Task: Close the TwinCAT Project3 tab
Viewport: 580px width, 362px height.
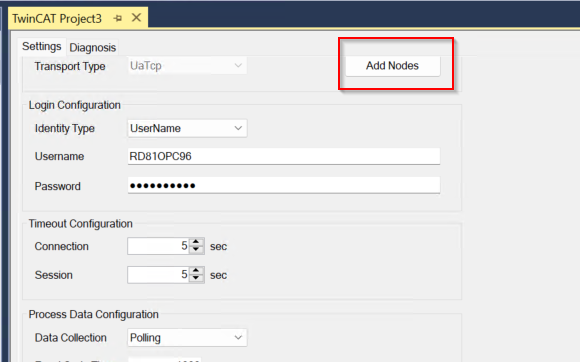Action: pyautogui.click(x=136, y=17)
